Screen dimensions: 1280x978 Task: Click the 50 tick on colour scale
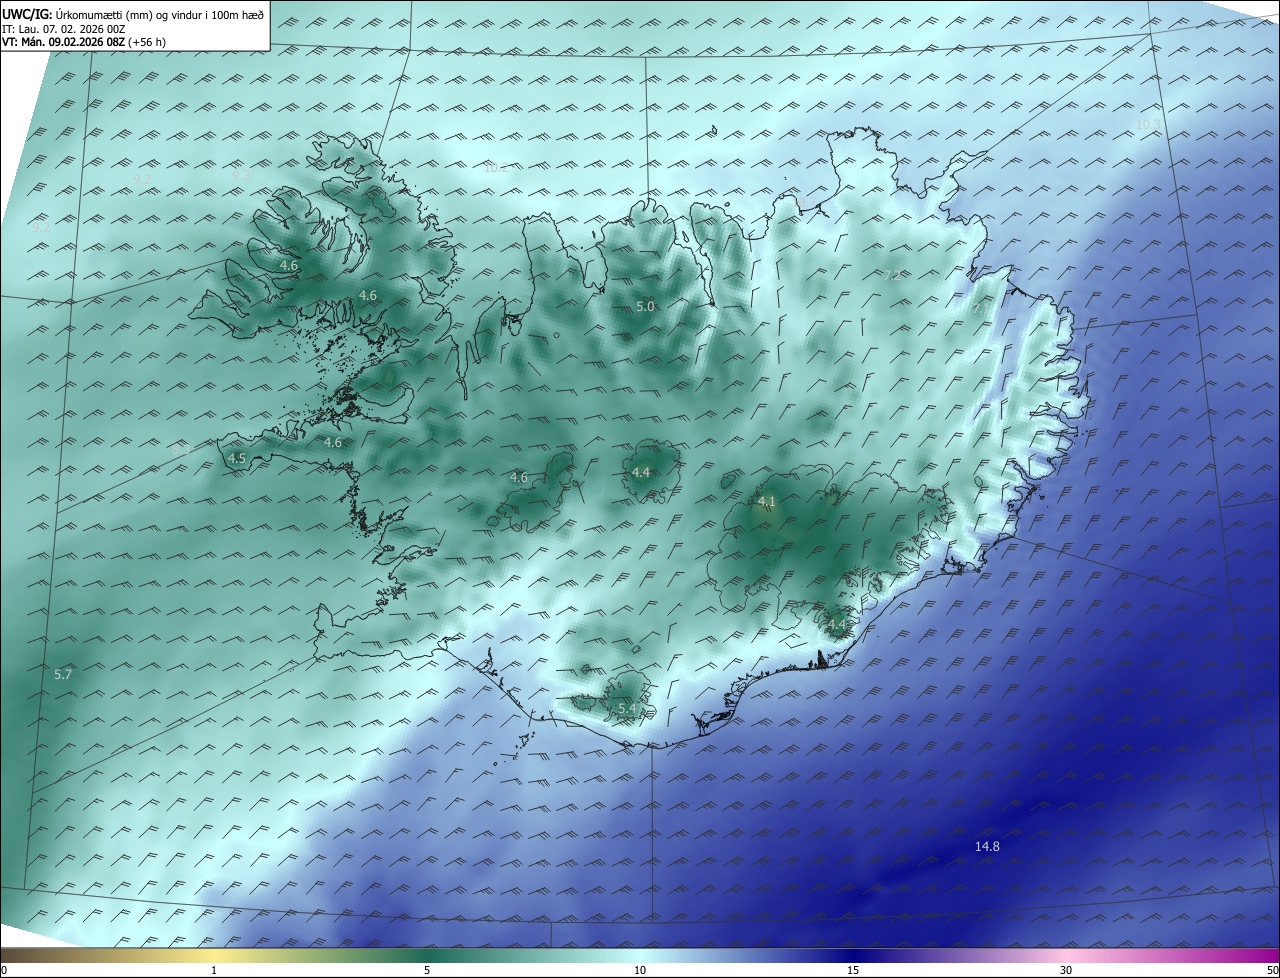point(1272,970)
